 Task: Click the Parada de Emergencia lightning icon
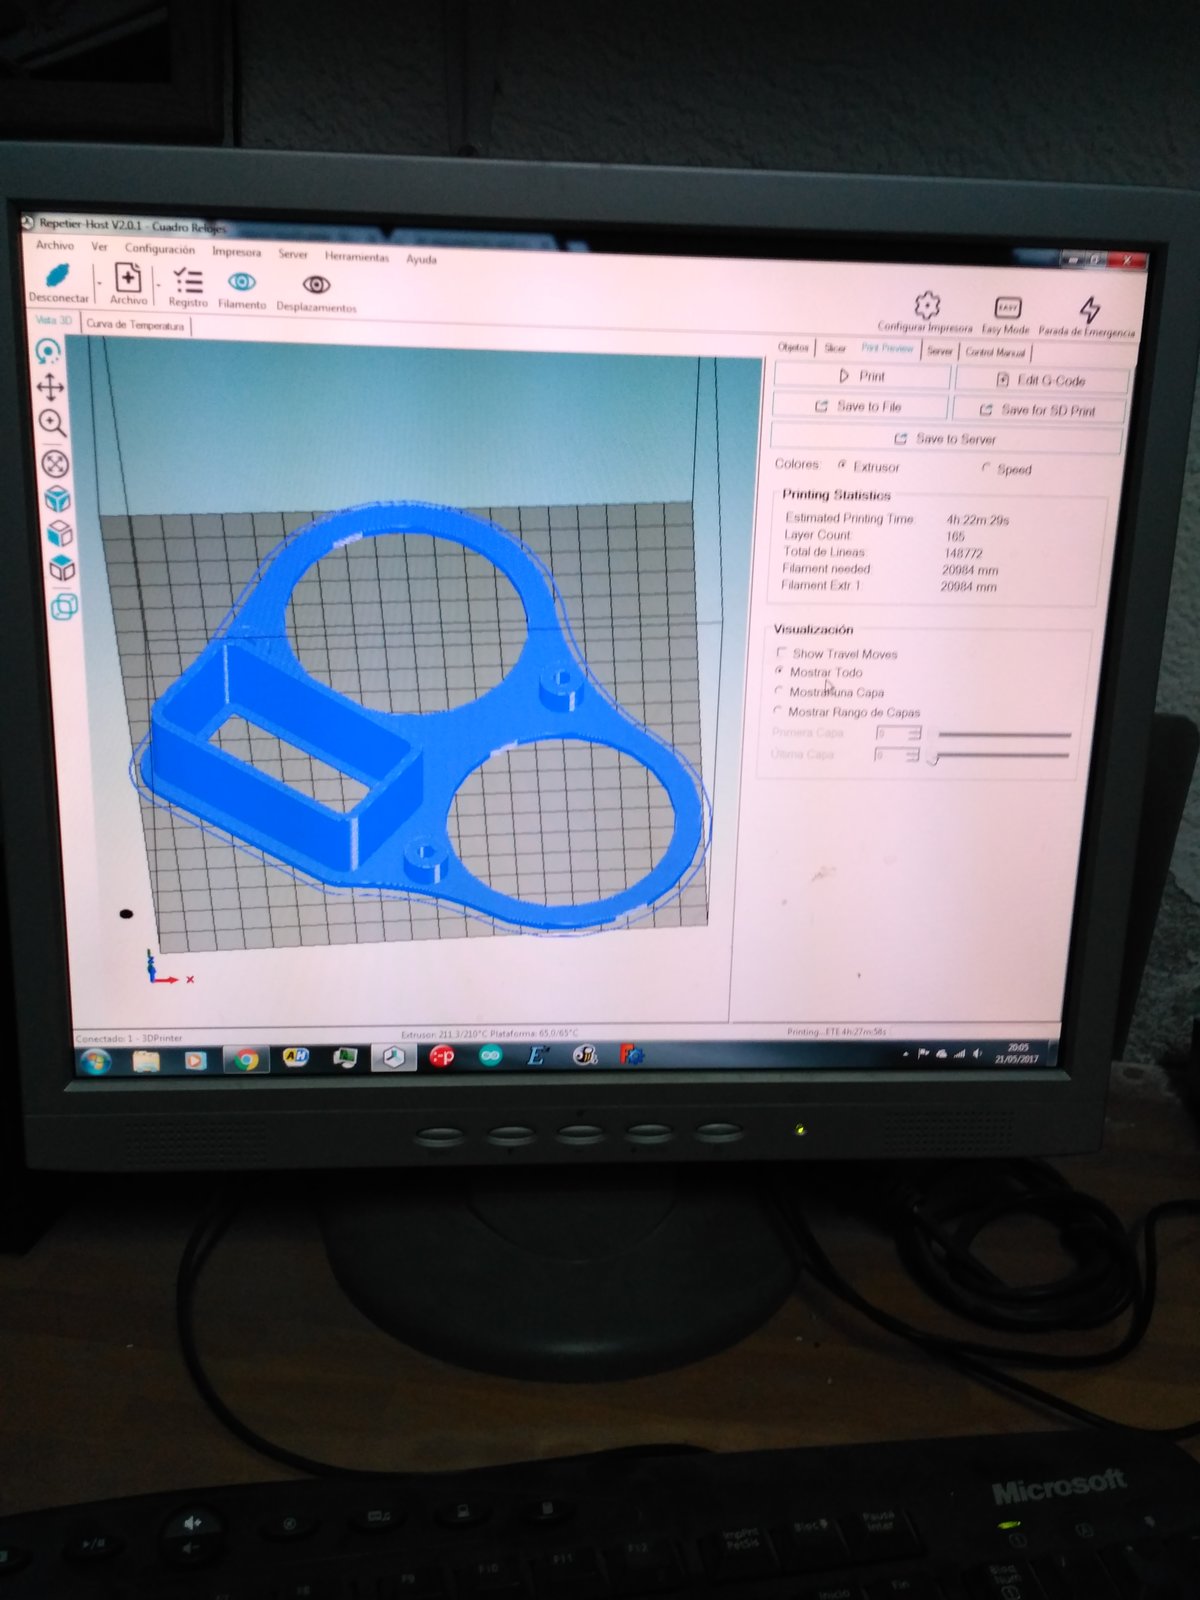1089,309
